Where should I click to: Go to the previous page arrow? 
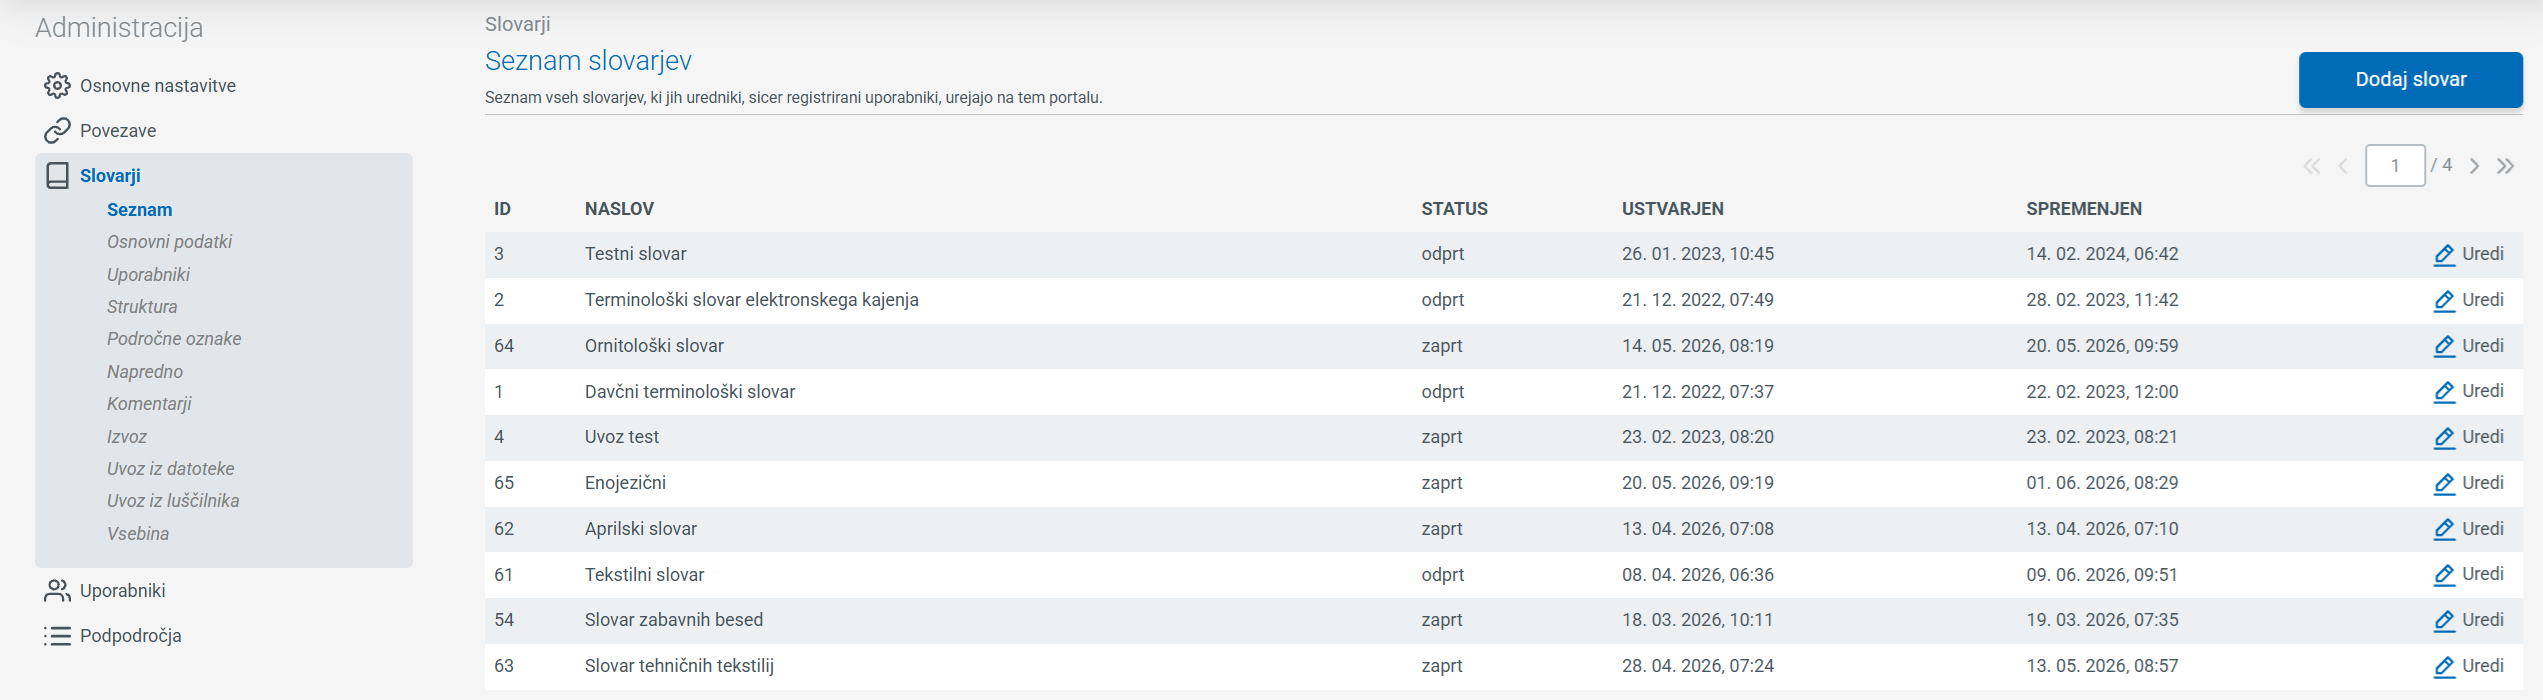2343,166
